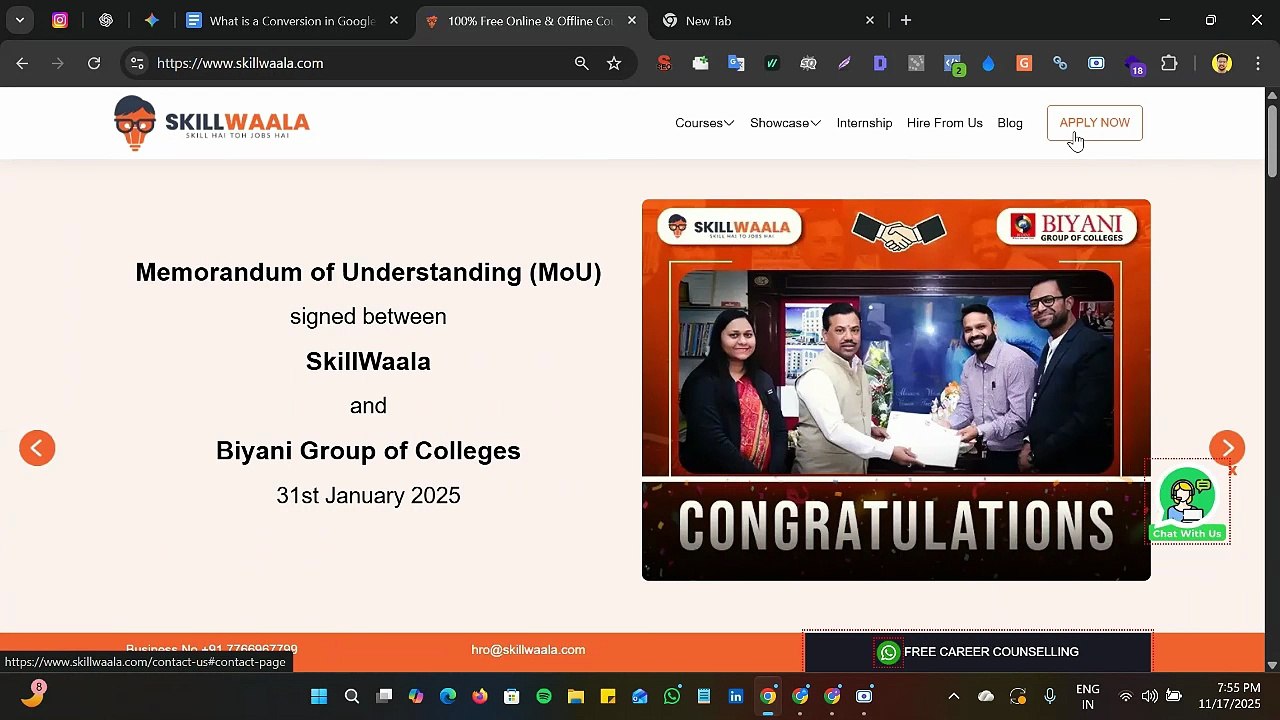The width and height of the screenshot is (1280, 720).
Task: Open the speaker volume control
Action: click(1150, 696)
